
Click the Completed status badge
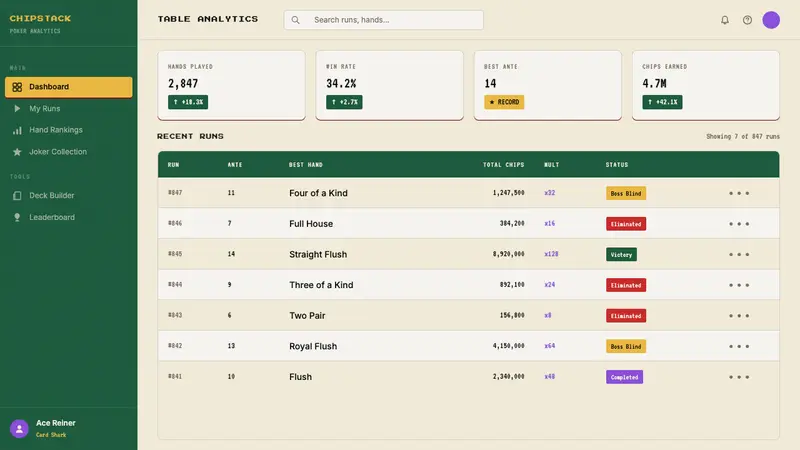click(x=624, y=377)
